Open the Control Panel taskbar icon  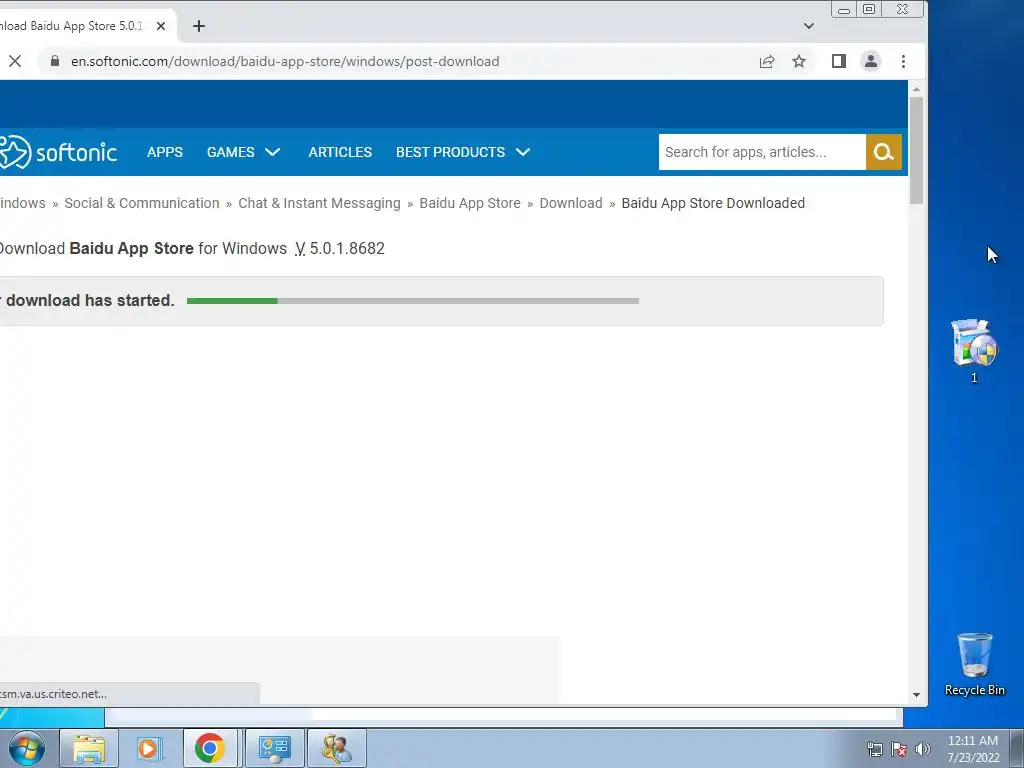click(x=274, y=748)
